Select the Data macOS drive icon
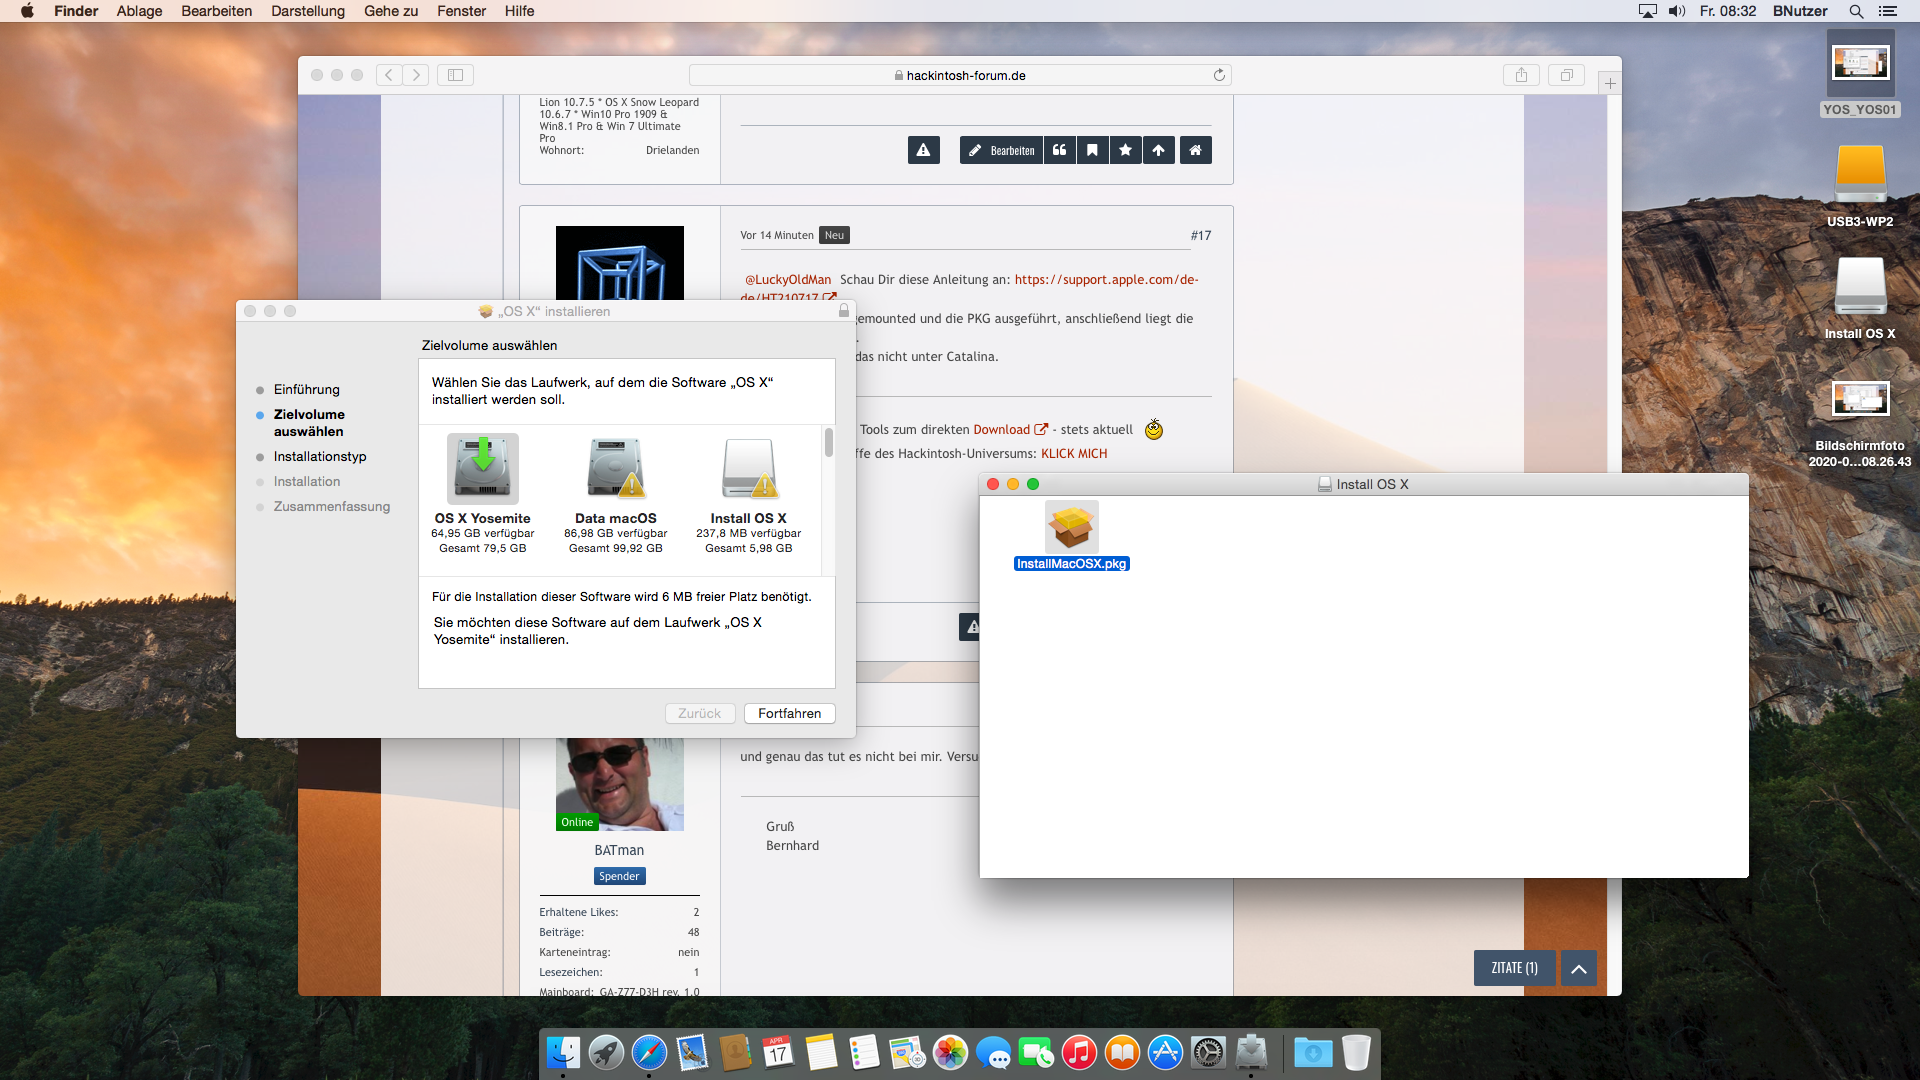The height and width of the screenshot is (1080, 1920). tap(615, 470)
